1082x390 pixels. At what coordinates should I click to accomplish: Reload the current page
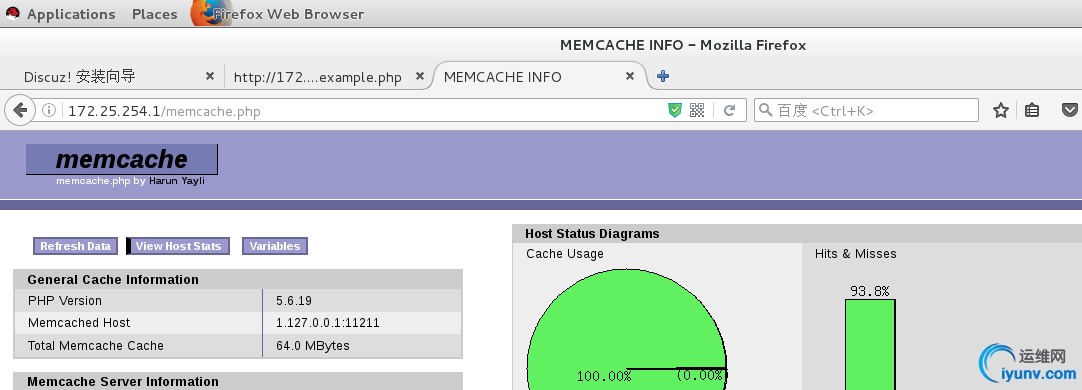click(x=729, y=110)
